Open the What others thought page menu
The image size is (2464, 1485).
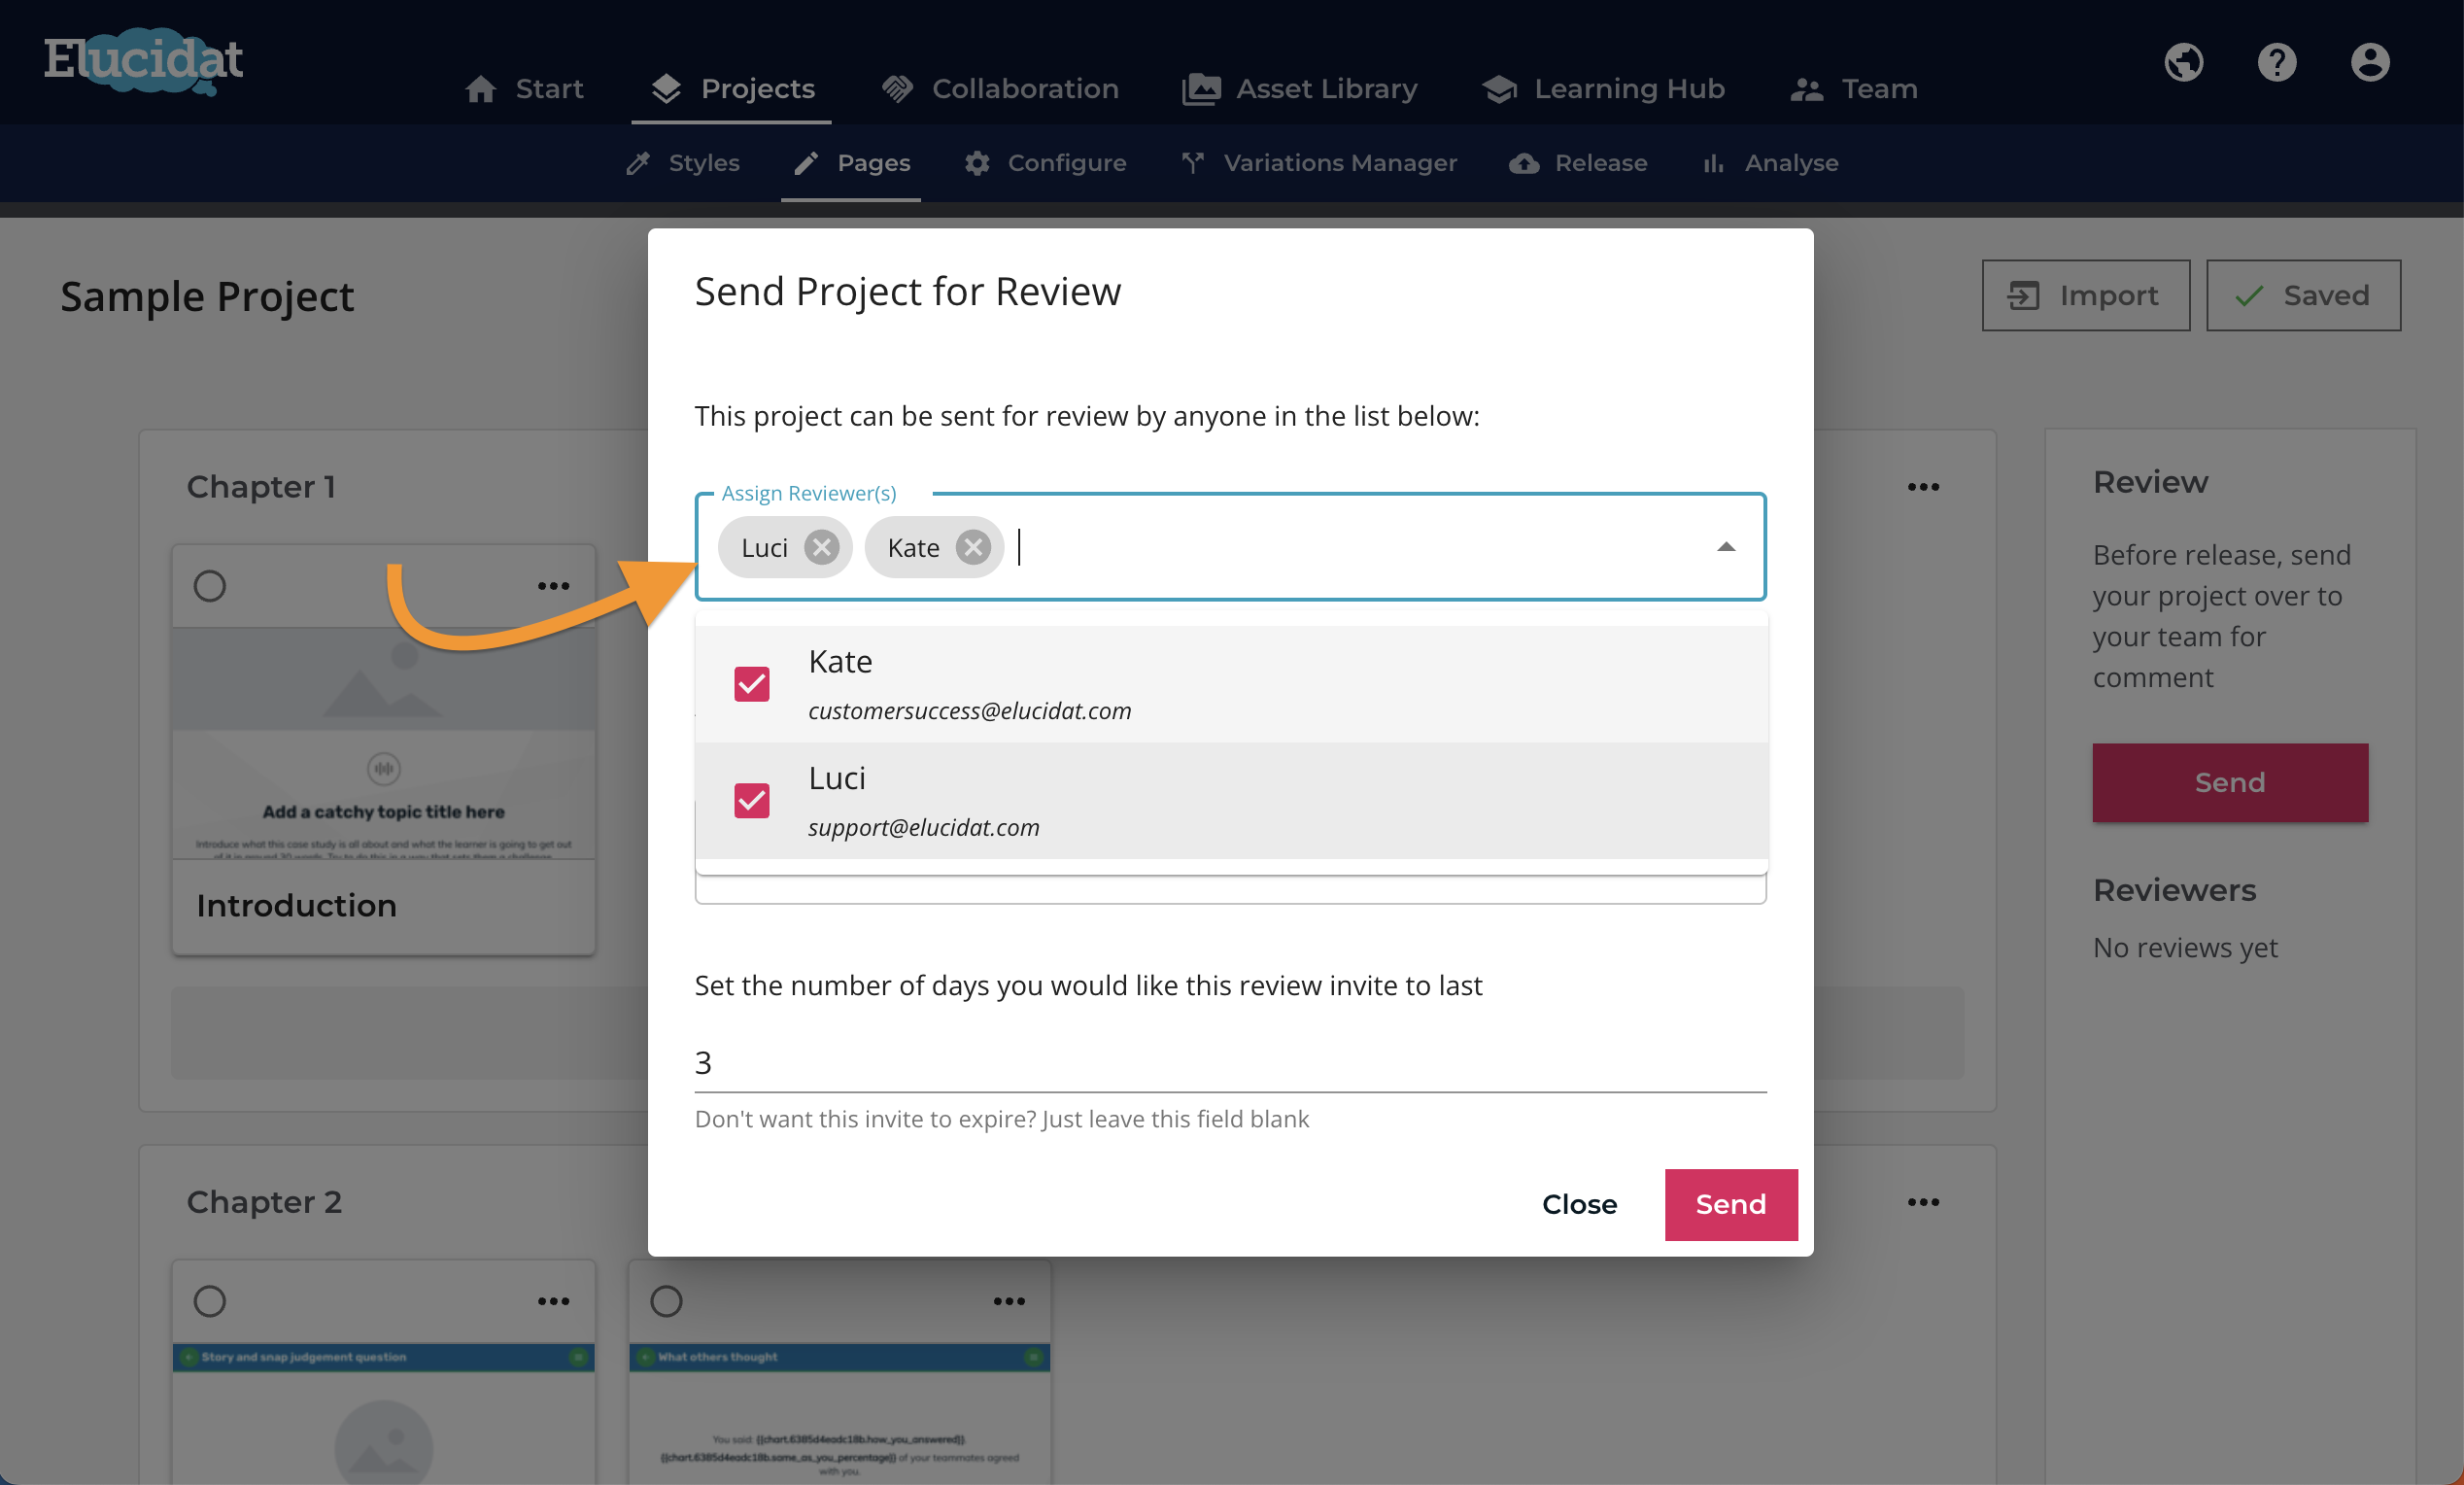[x=1009, y=1301]
